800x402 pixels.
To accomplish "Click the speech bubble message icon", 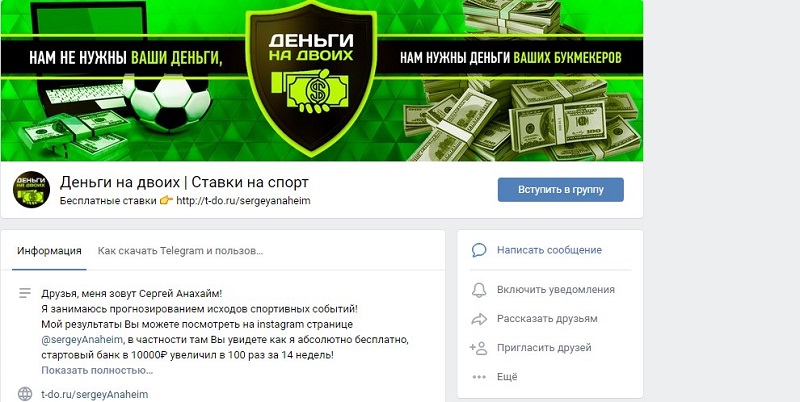I will 479,250.
